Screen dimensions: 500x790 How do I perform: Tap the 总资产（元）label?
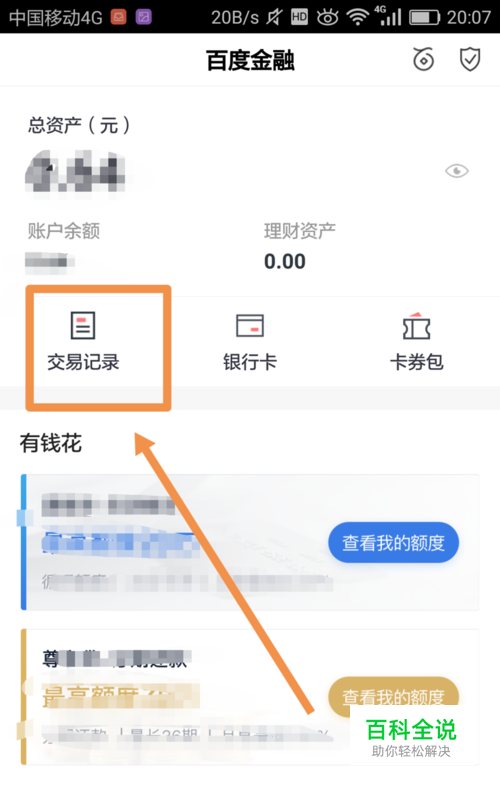coord(80,125)
